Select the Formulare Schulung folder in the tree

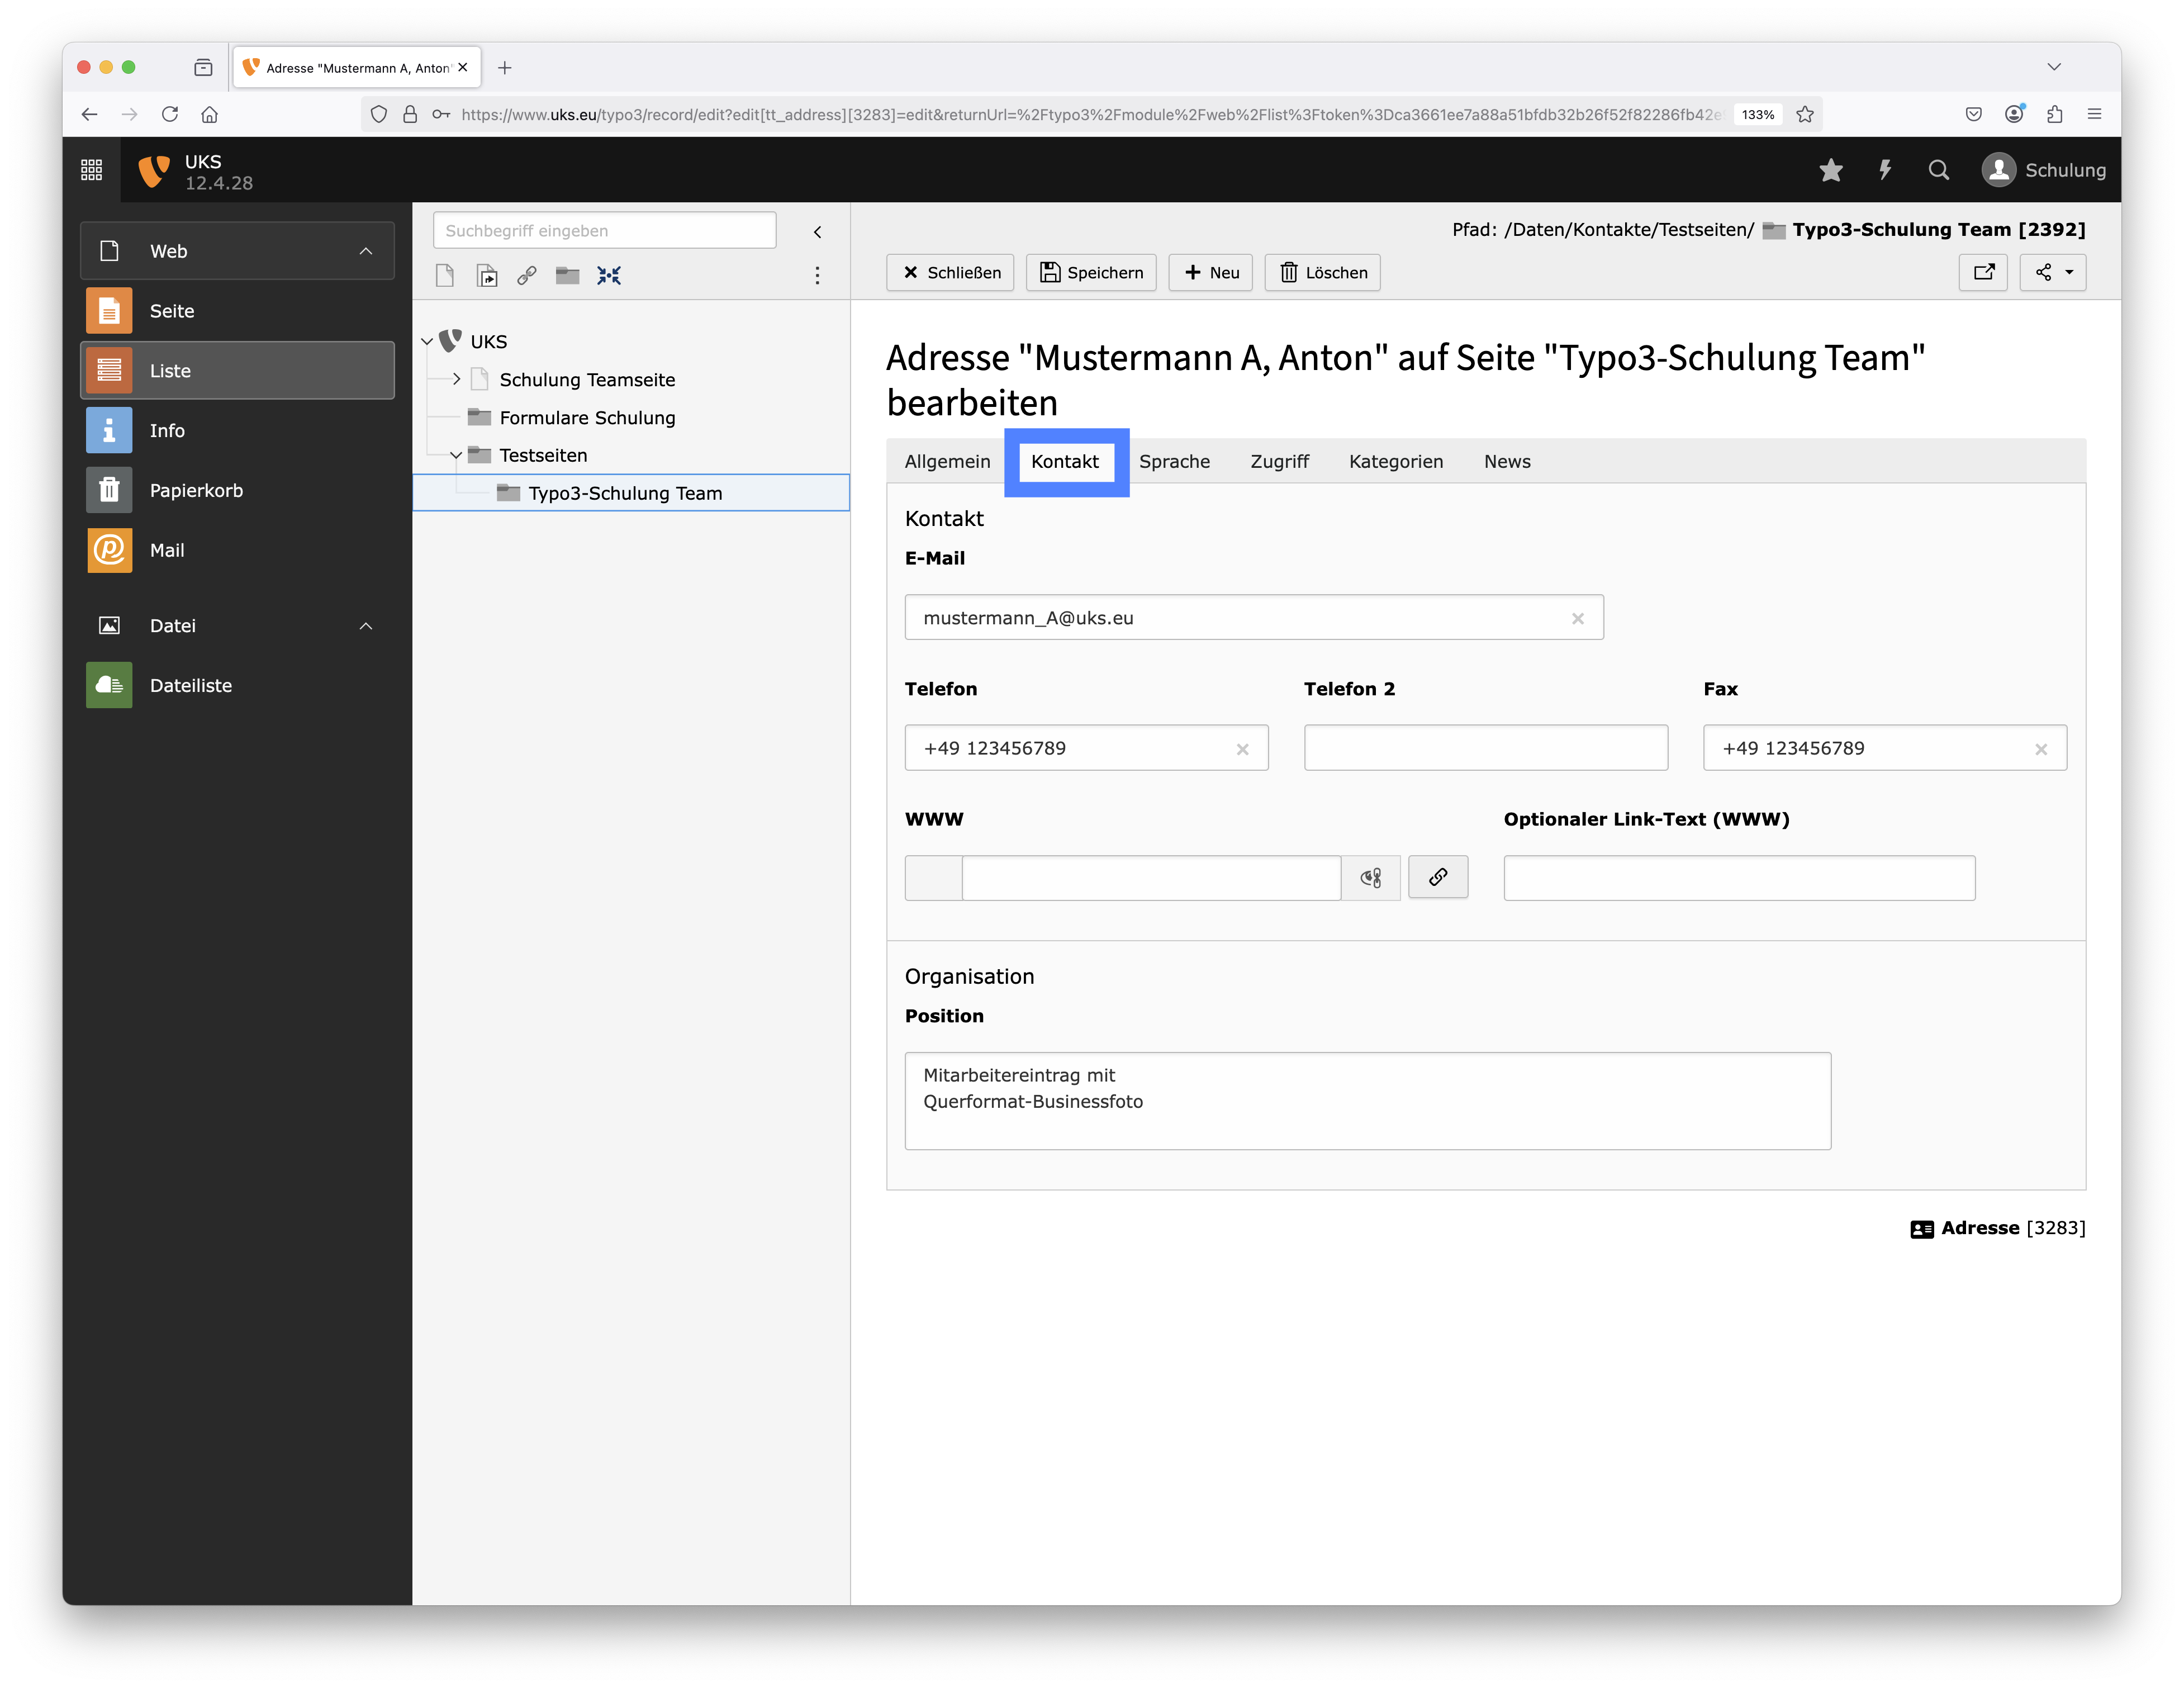point(586,417)
